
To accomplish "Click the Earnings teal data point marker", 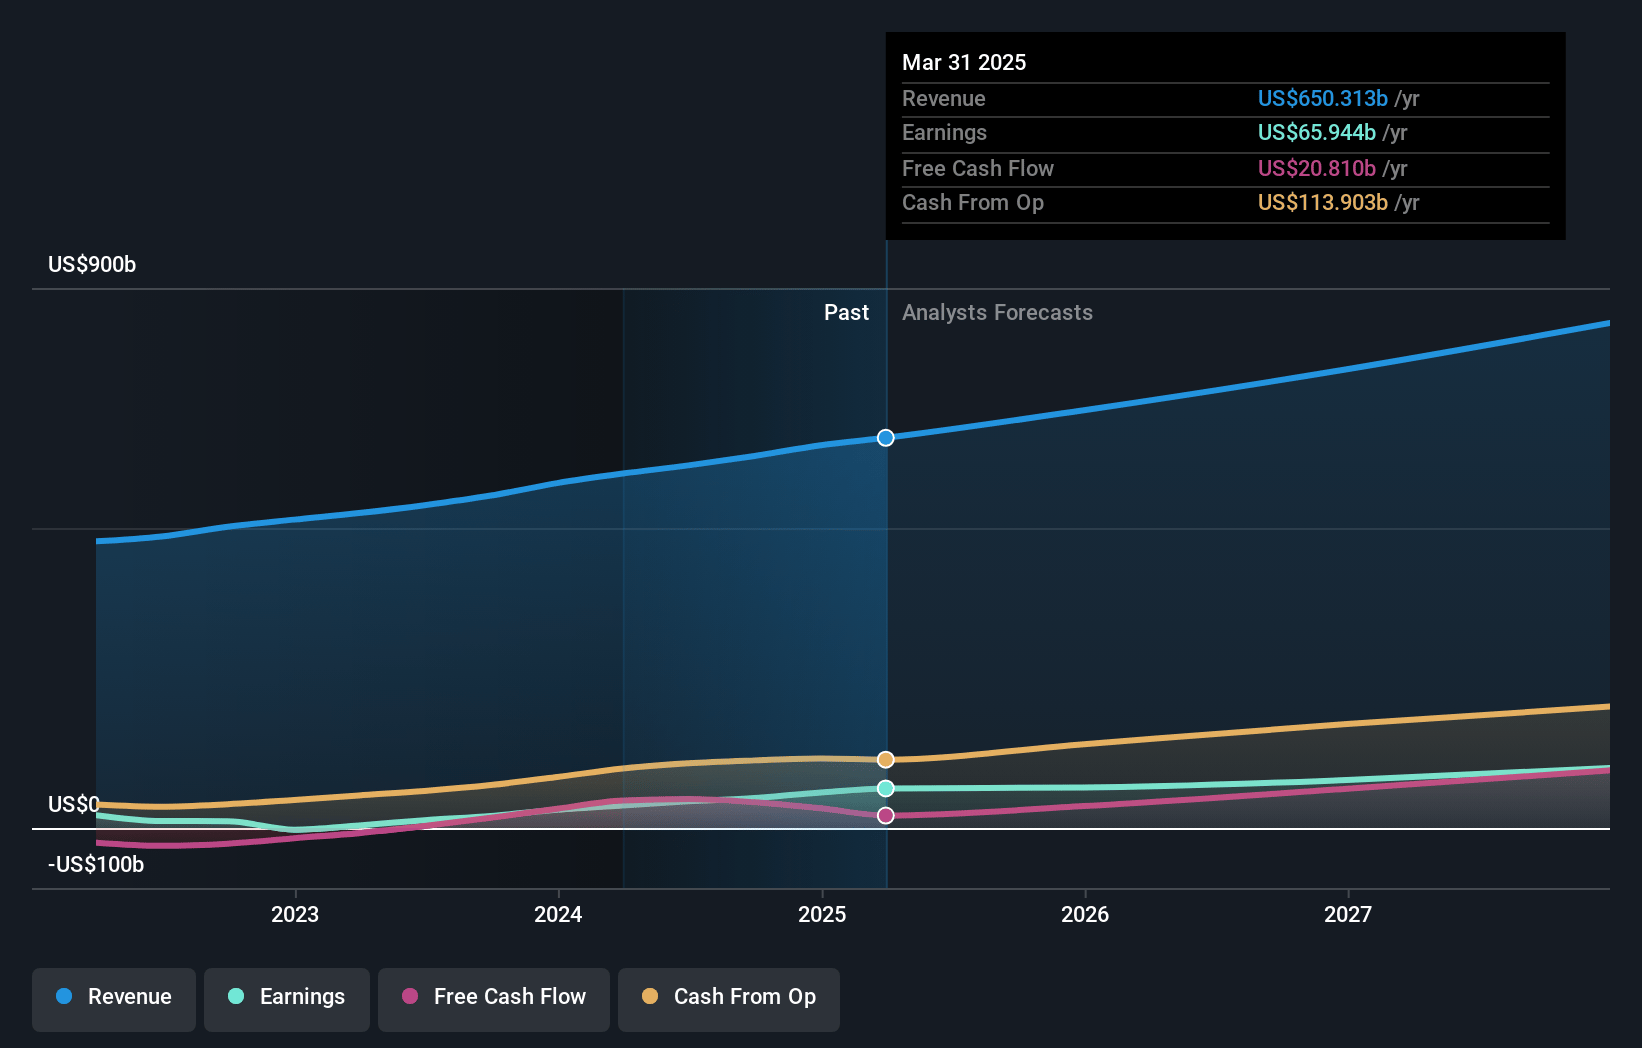I will [x=886, y=789].
